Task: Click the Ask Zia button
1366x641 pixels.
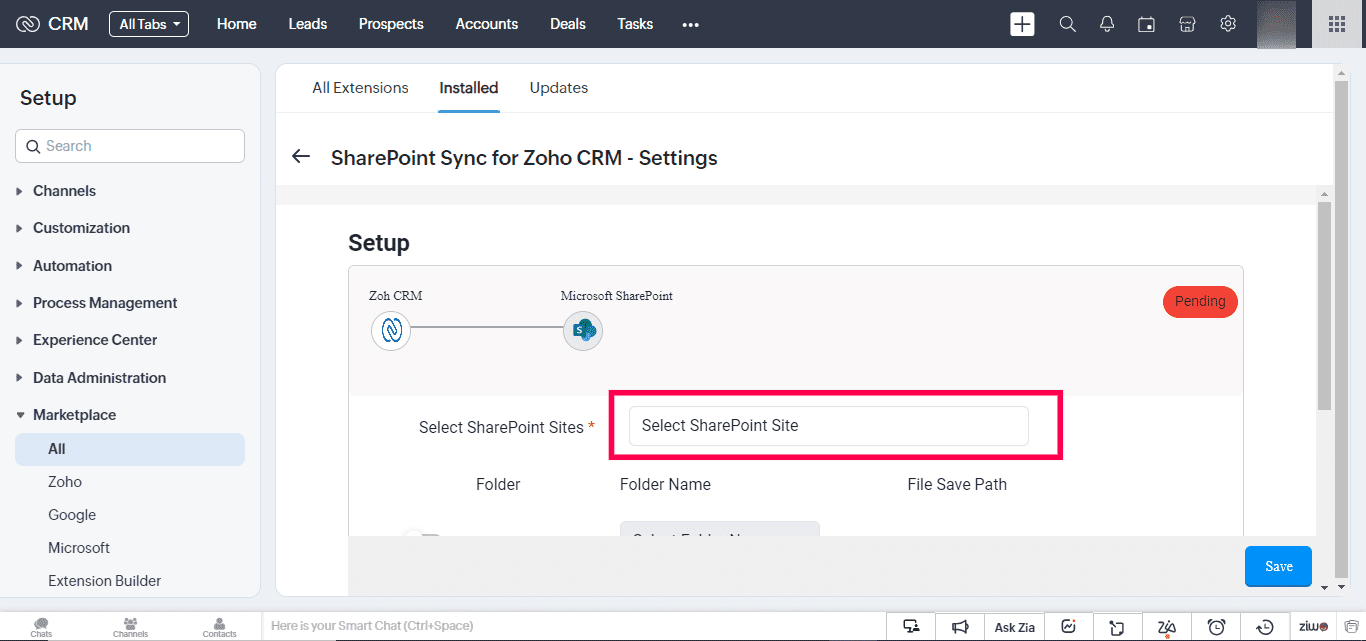Action: coord(1014,627)
